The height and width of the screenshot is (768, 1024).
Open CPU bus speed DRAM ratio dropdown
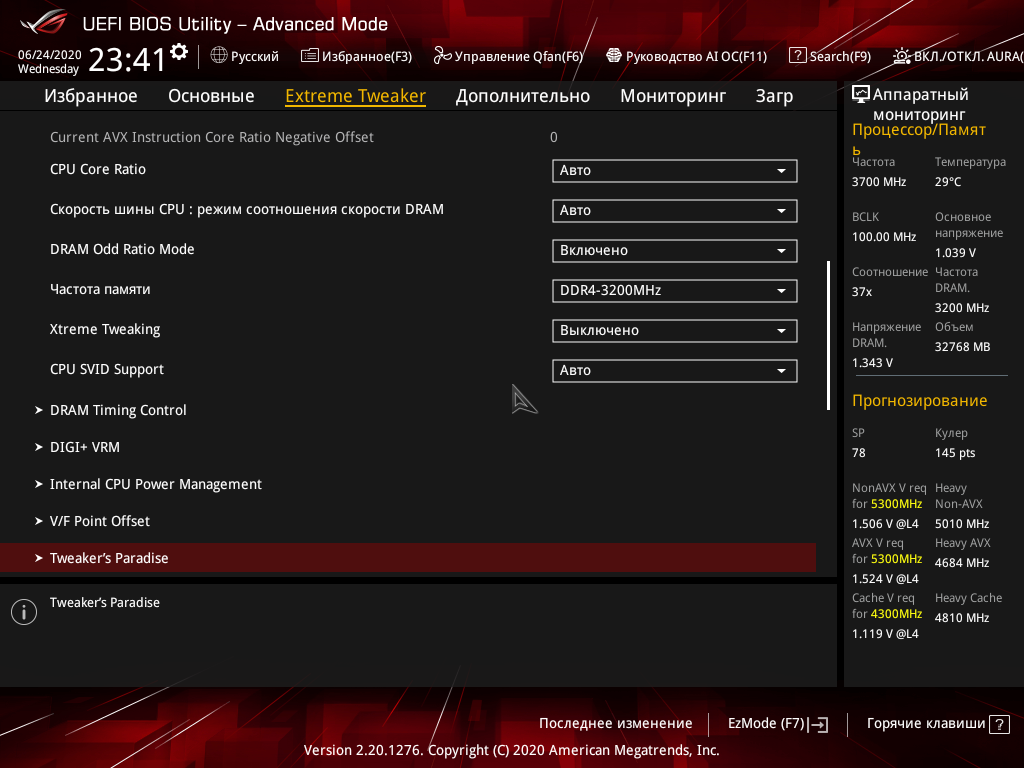[675, 210]
